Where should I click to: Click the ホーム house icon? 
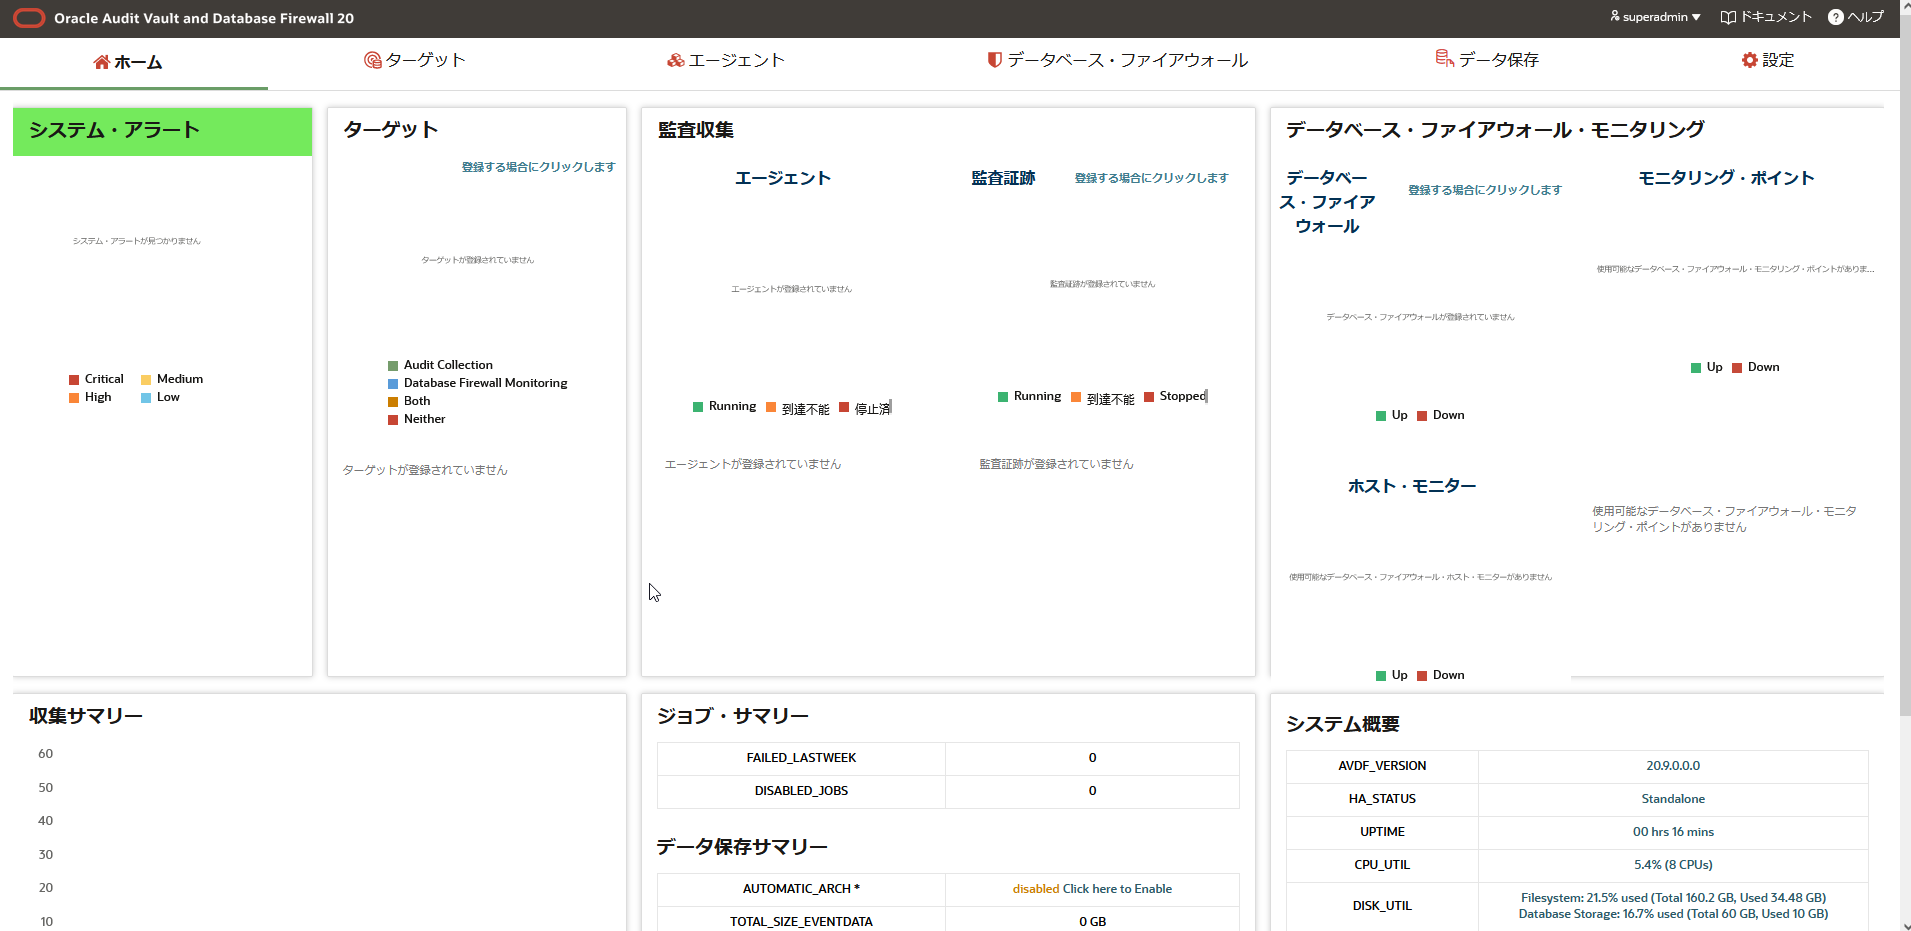[101, 62]
